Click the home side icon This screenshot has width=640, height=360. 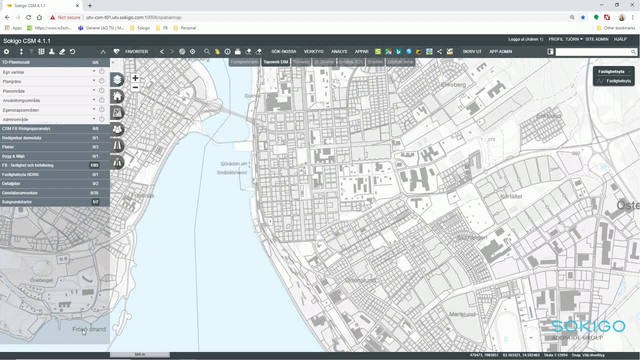point(118,97)
